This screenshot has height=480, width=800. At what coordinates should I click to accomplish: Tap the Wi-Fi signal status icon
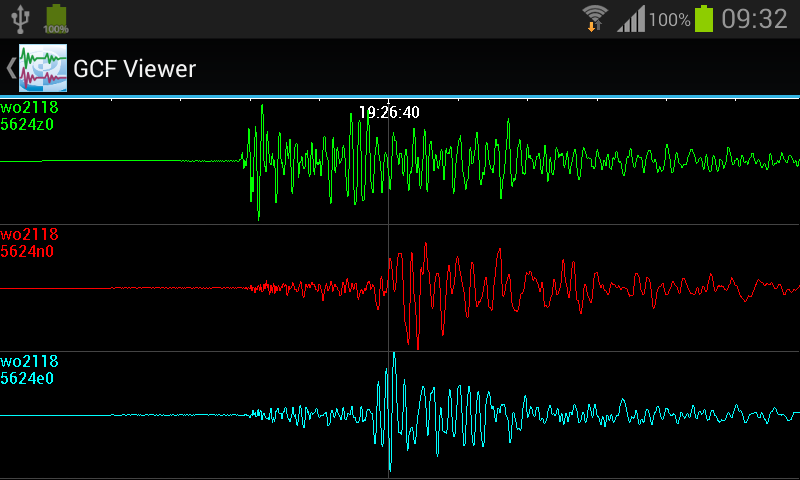click(x=595, y=19)
